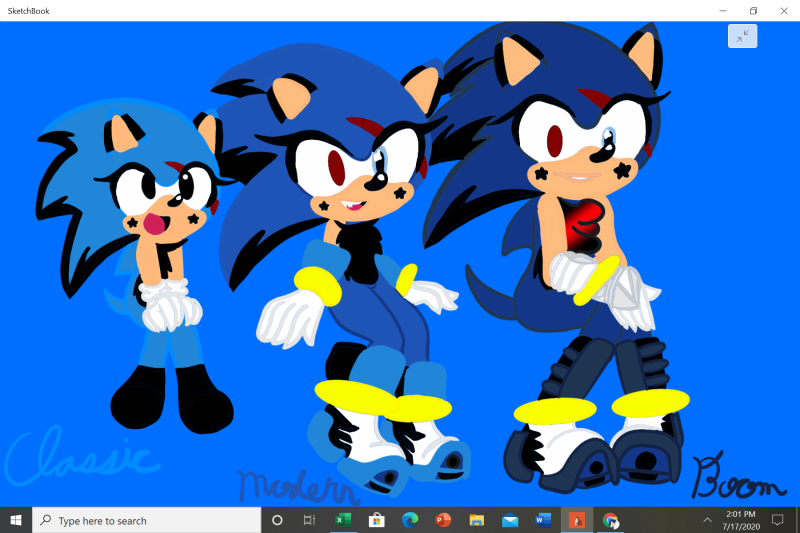Open PowerPoint from the taskbar

442,520
